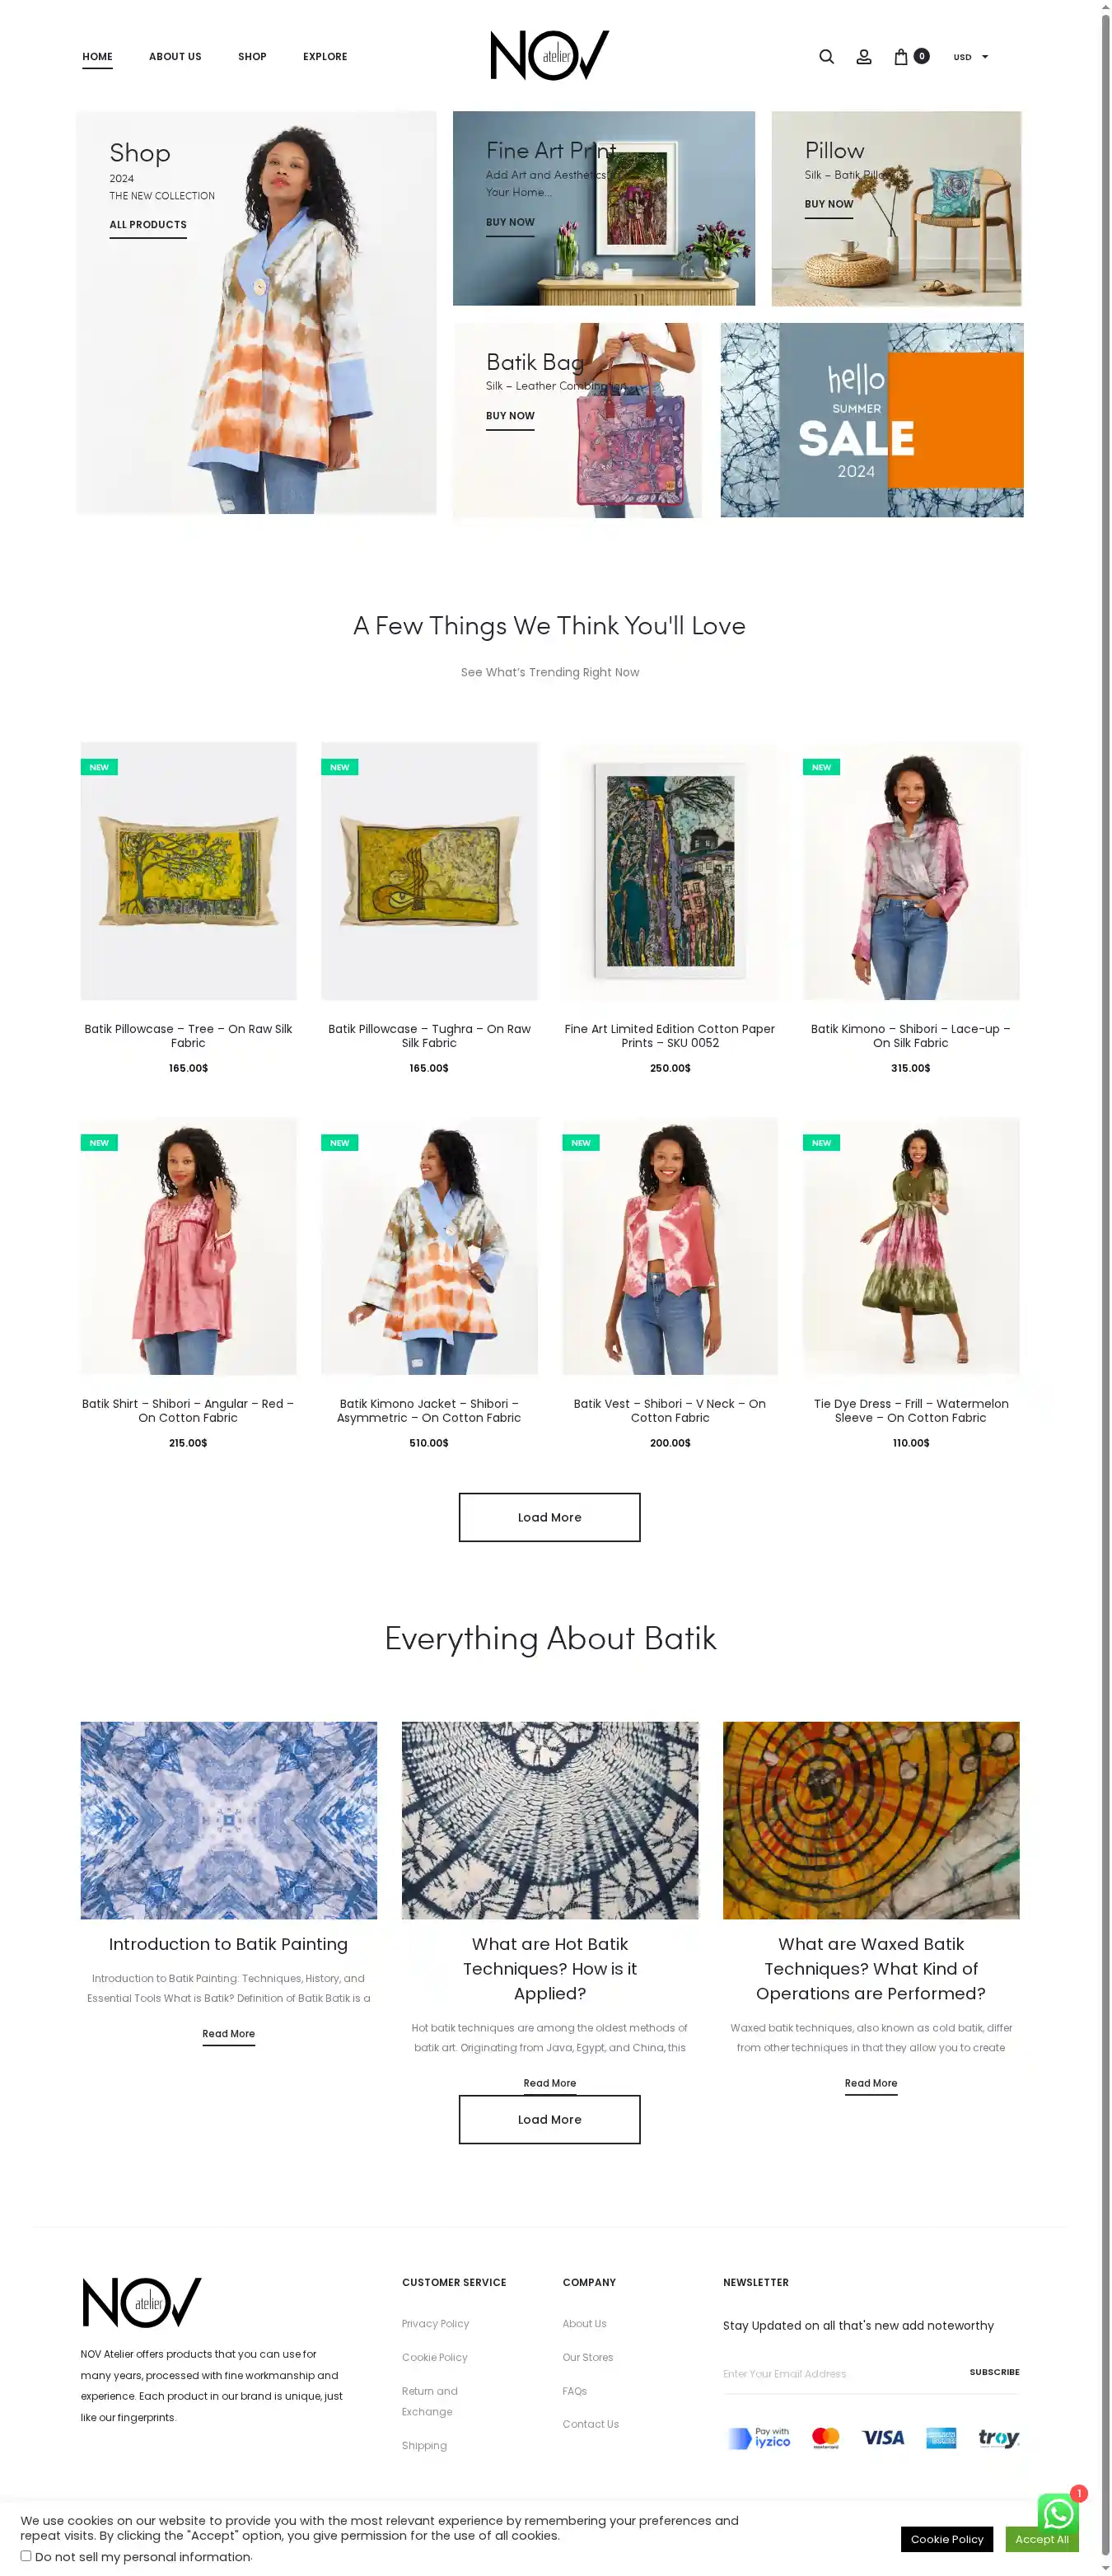
Task: Open the Batik Pillowcase Tree product image
Action: [188, 870]
